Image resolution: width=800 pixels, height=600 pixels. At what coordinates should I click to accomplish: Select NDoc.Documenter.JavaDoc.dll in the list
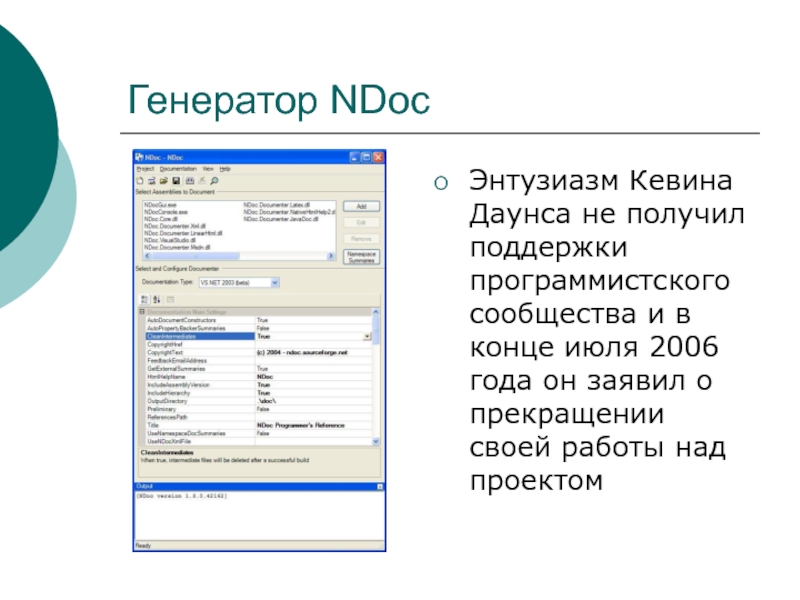[x=281, y=219]
